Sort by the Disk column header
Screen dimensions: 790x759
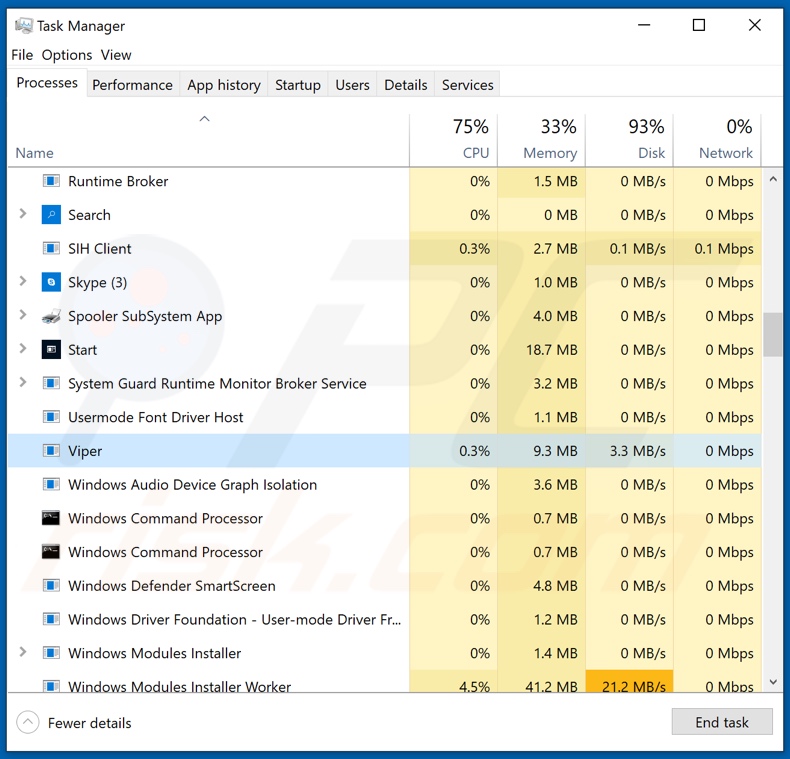pyautogui.click(x=629, y=141)
